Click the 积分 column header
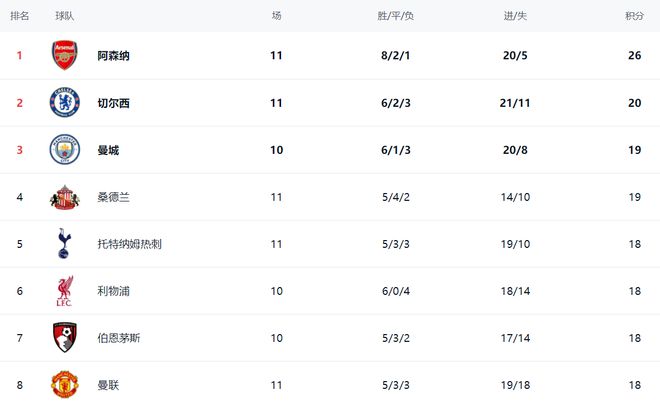660x404 pixels. pos(634,16)
